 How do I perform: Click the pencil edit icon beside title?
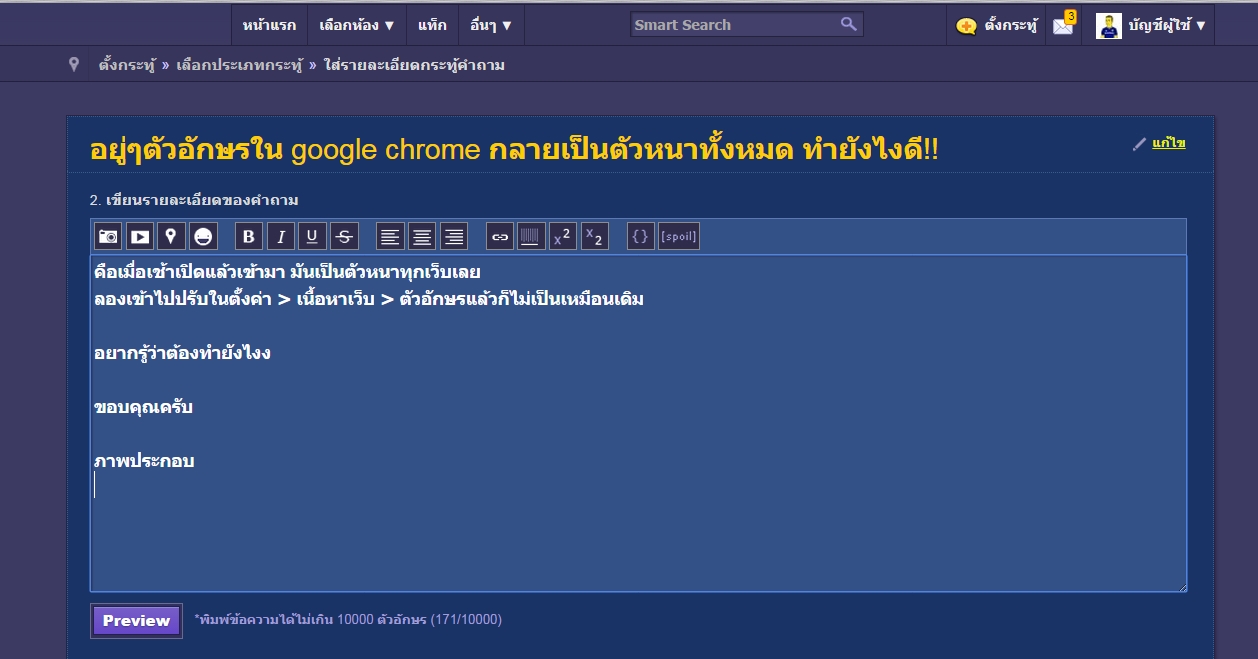point(1139,144)
